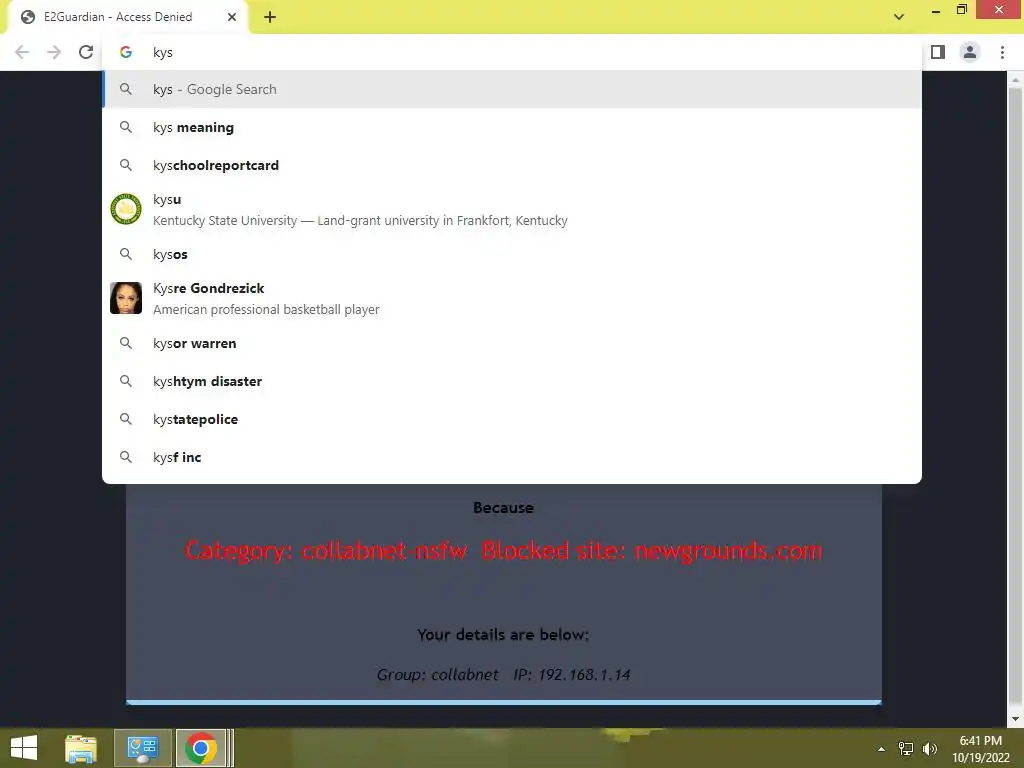Pick the 'kysf inc' suggestion
Image resolution: width=1024 pixels, height=768 pixels.
pyautogui.click(x=512, y=457)
